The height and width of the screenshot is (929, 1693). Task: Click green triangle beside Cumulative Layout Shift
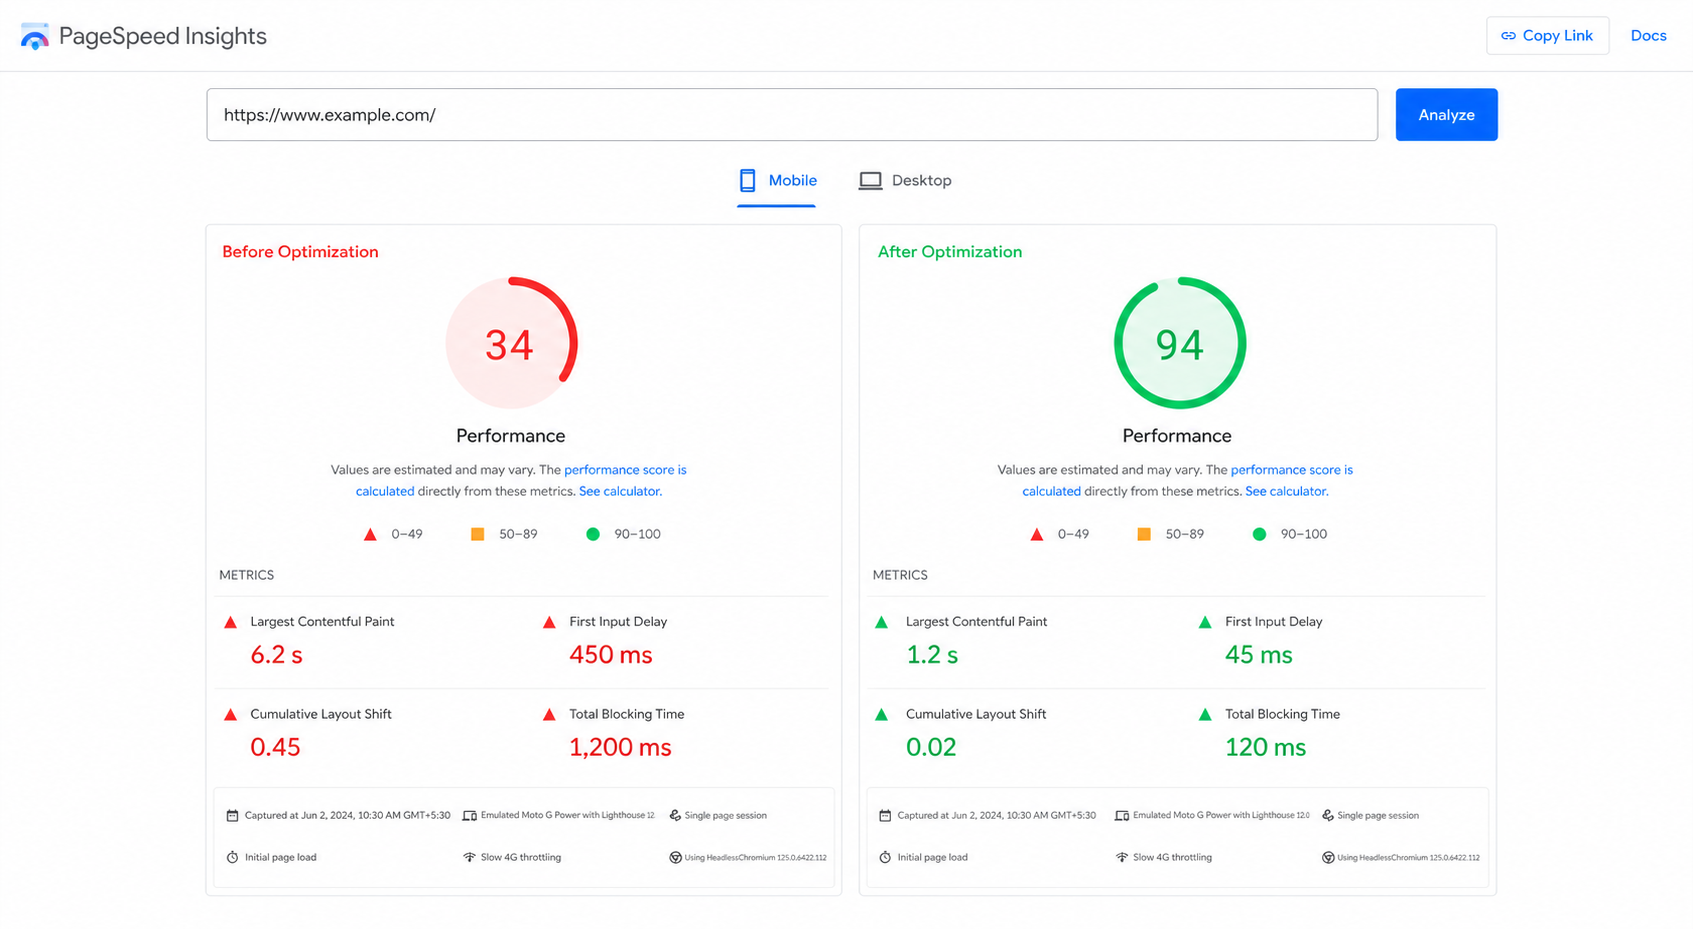coord(882,715)
